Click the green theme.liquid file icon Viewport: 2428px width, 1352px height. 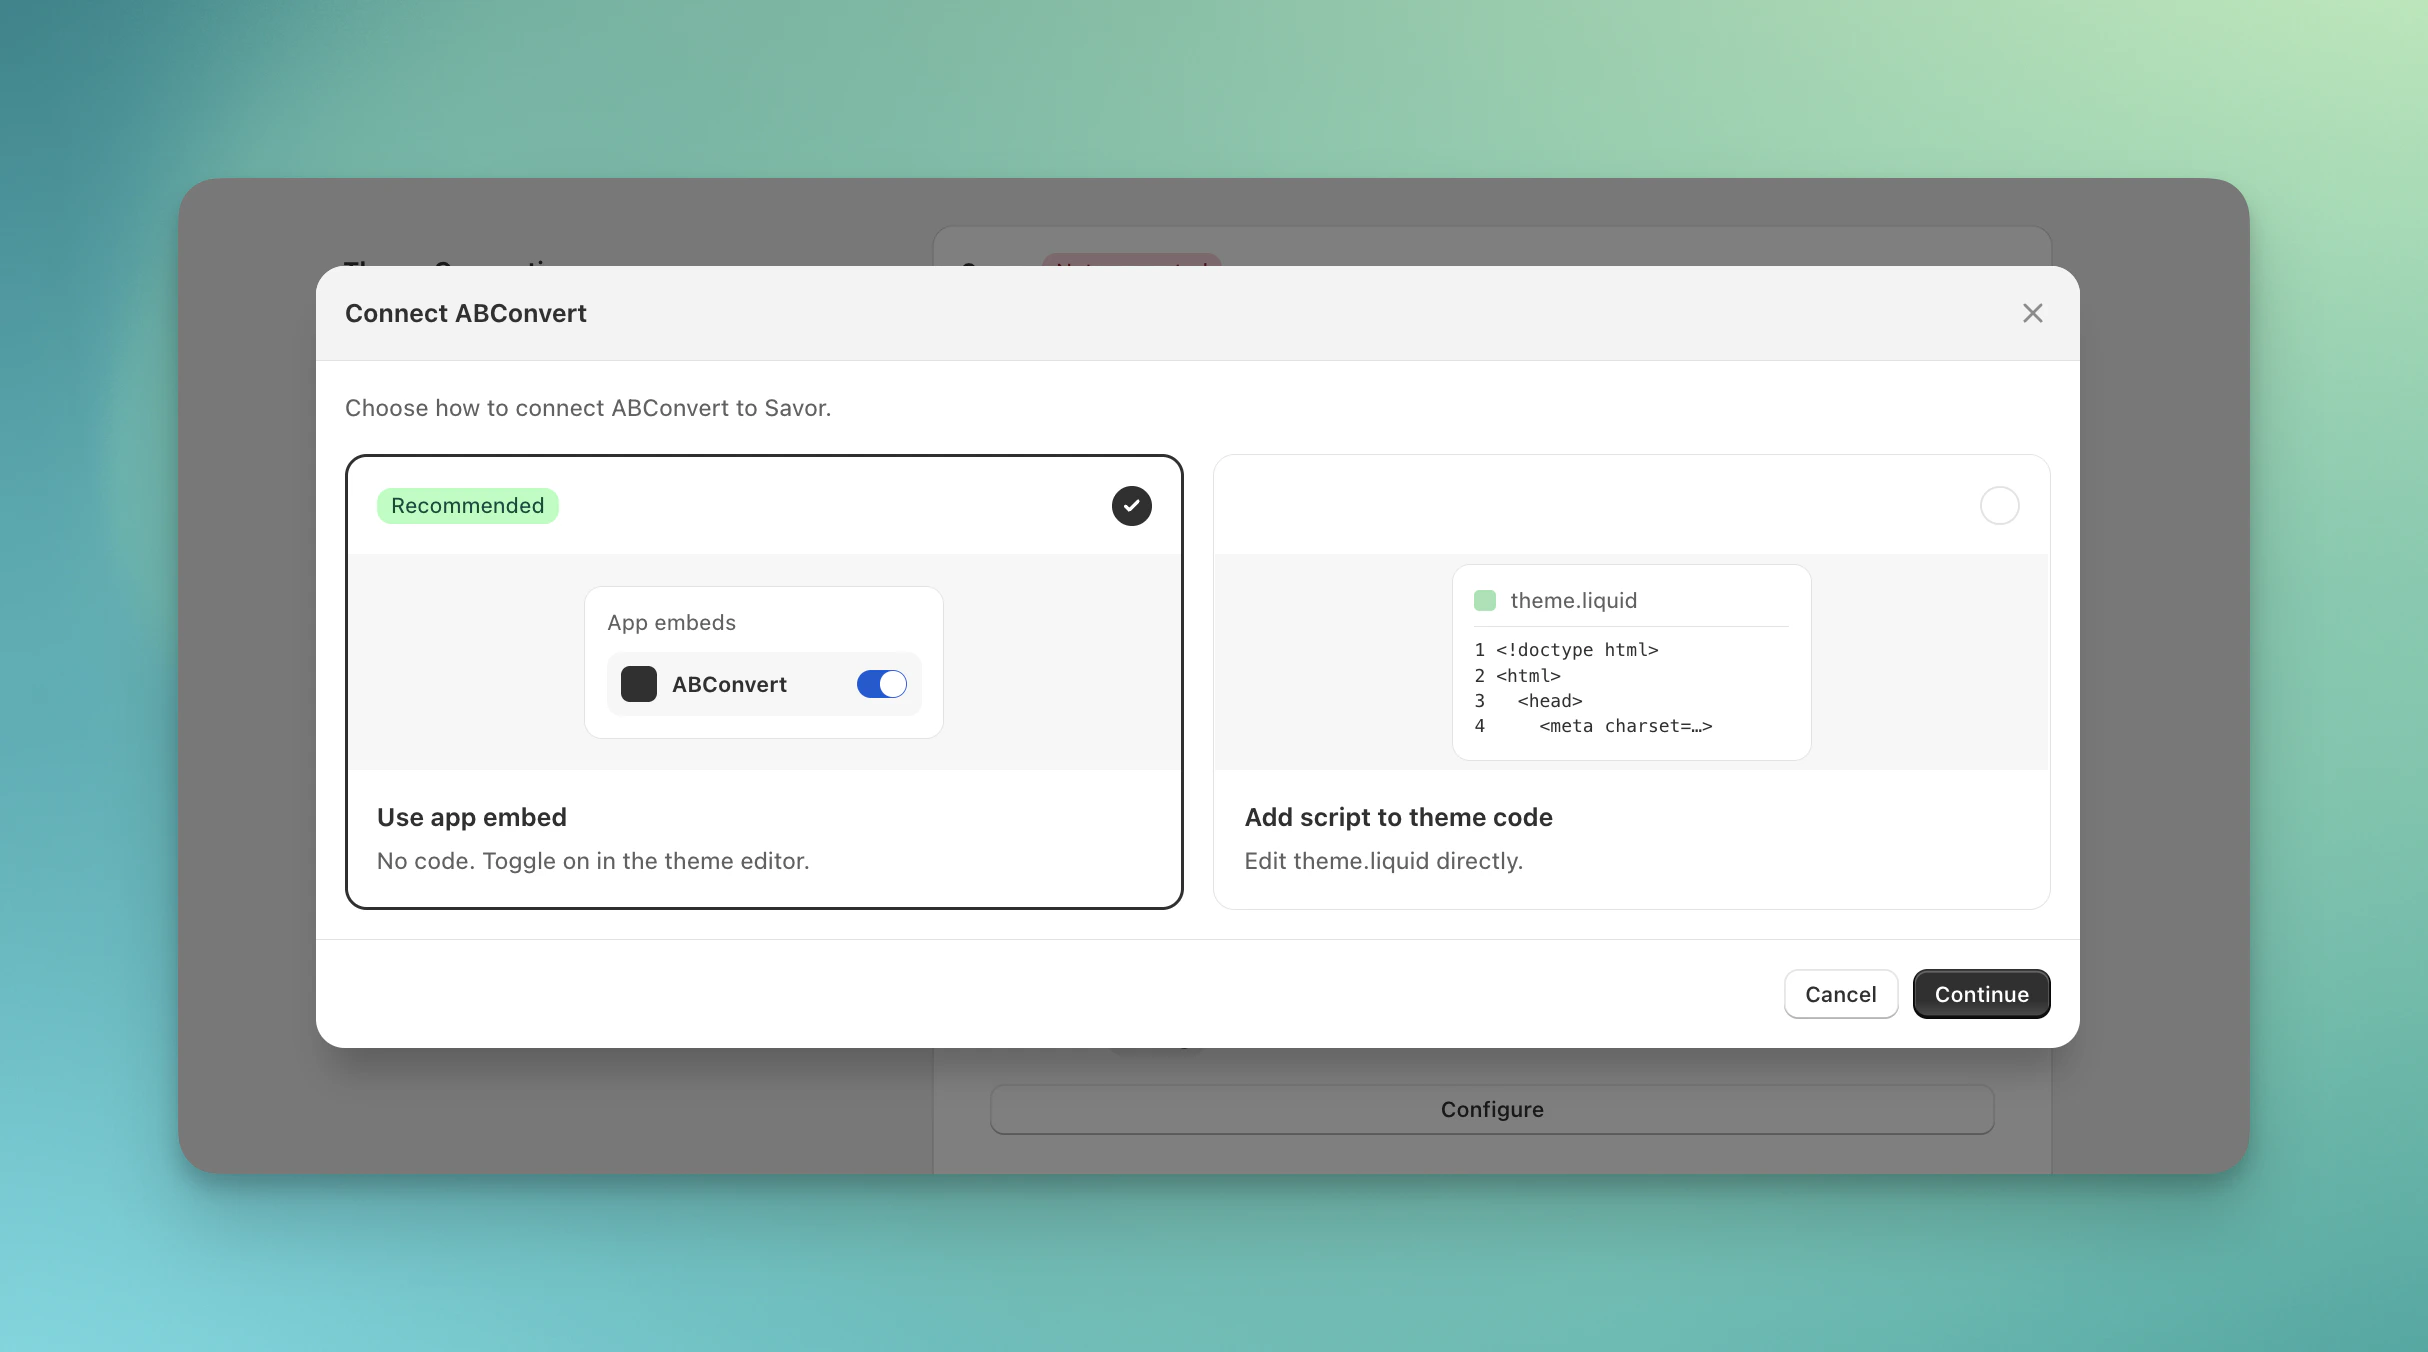[x=1484, y=600]
